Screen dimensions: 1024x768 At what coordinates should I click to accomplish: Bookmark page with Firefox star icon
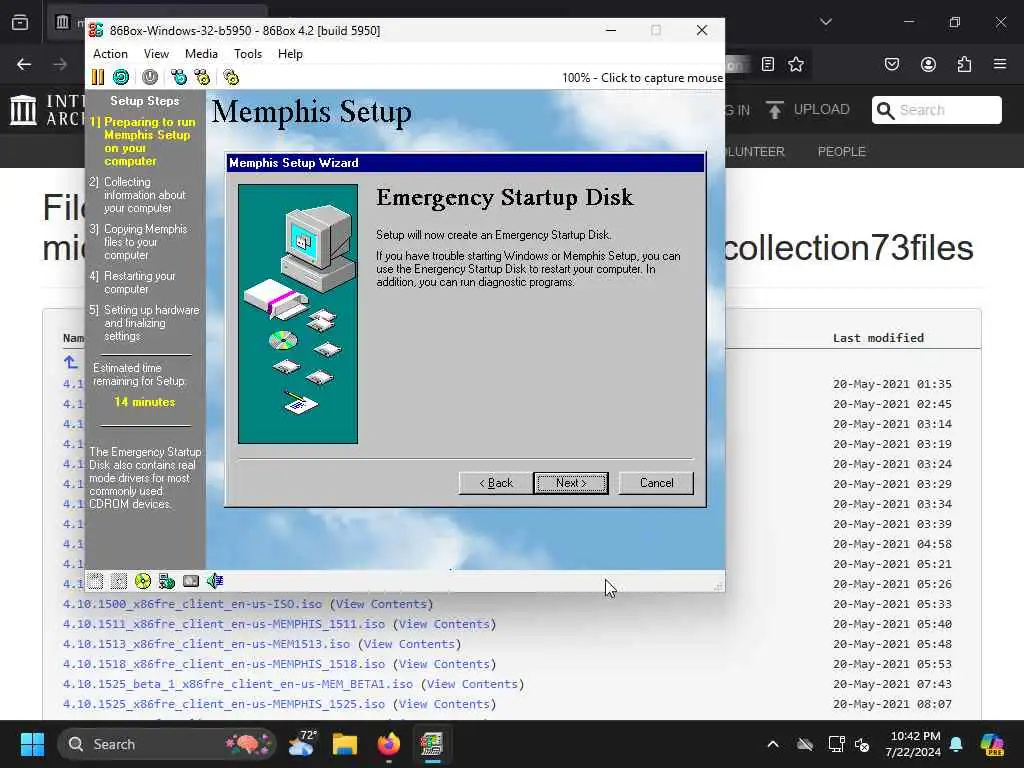point(795,64)
